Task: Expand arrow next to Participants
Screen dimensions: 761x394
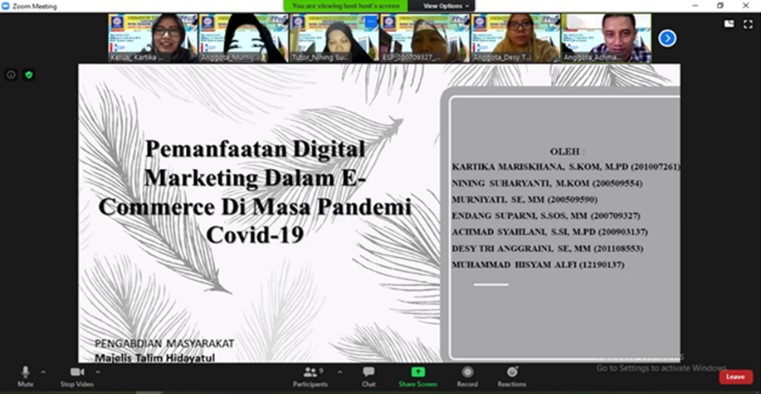Action: (x=339, y=372)
